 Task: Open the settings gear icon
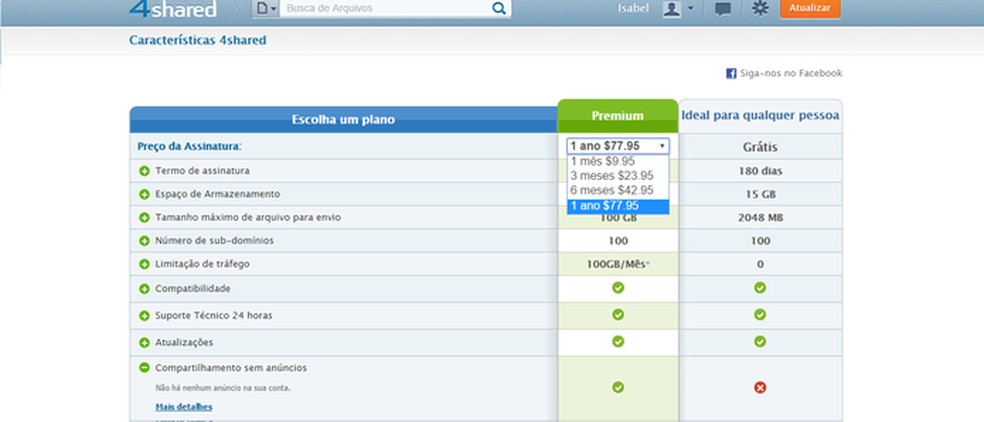[760, 8]
